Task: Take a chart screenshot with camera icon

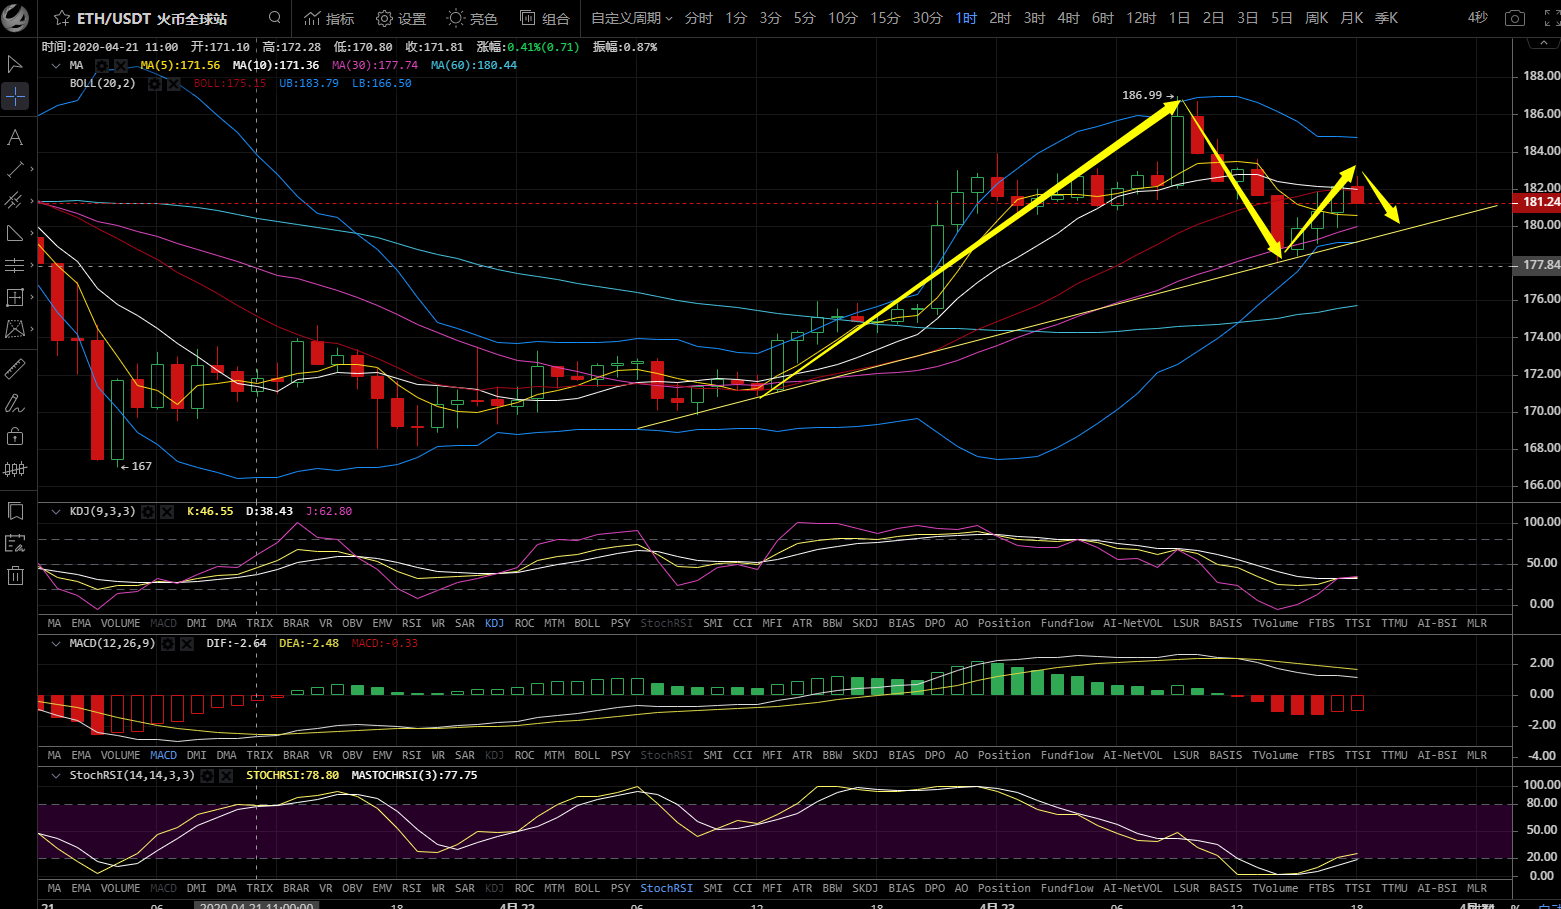Action: pyautogui.click(x=1515, y=18)
